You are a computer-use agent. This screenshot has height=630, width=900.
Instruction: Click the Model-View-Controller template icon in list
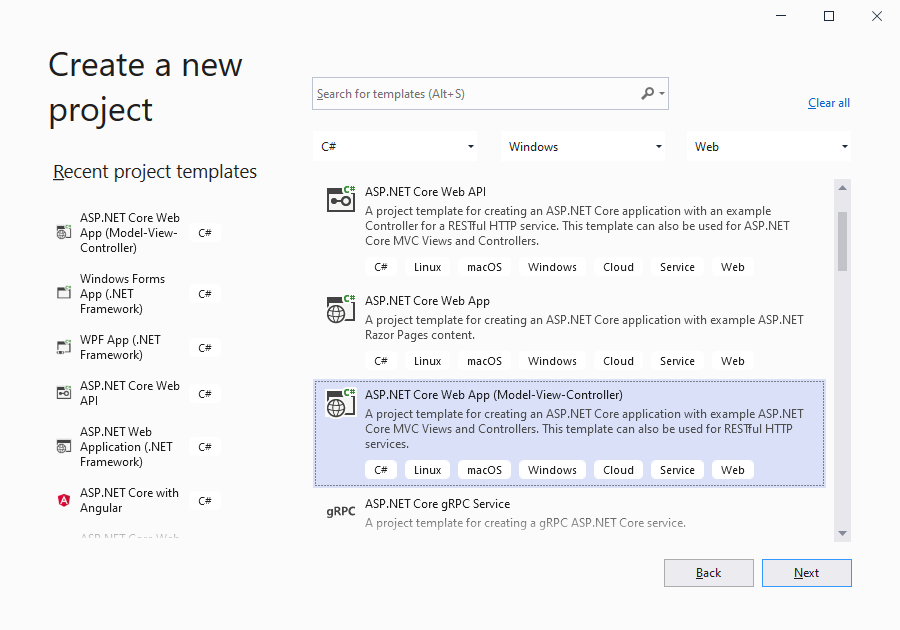(341, 403)
